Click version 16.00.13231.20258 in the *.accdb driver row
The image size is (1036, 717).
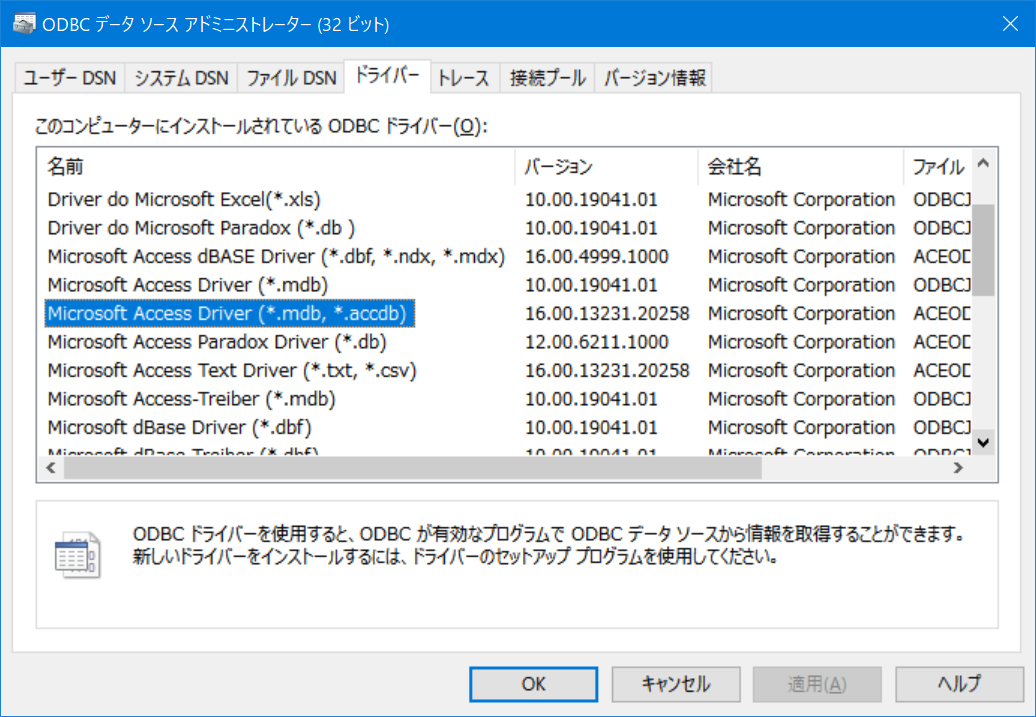point(607,313)
